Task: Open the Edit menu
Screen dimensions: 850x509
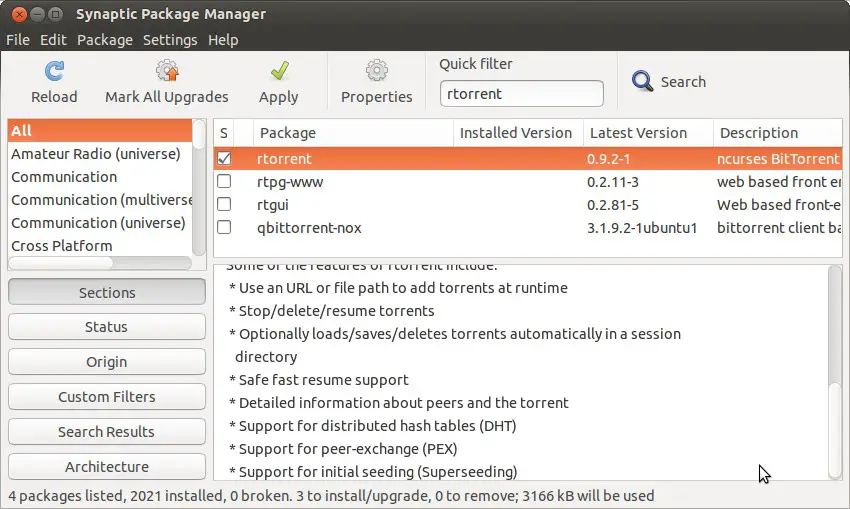Action: pos(53,40)
